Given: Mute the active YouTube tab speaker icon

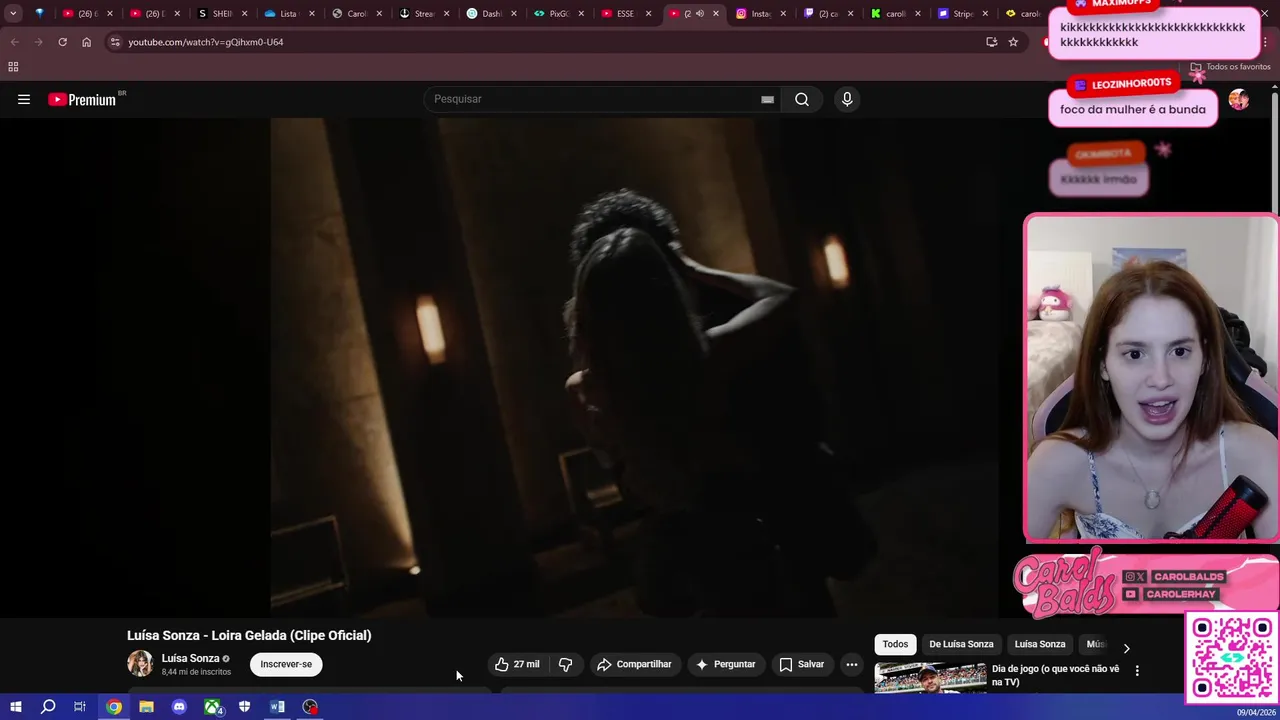Looking at the screenshot, I should click(699, 14).
